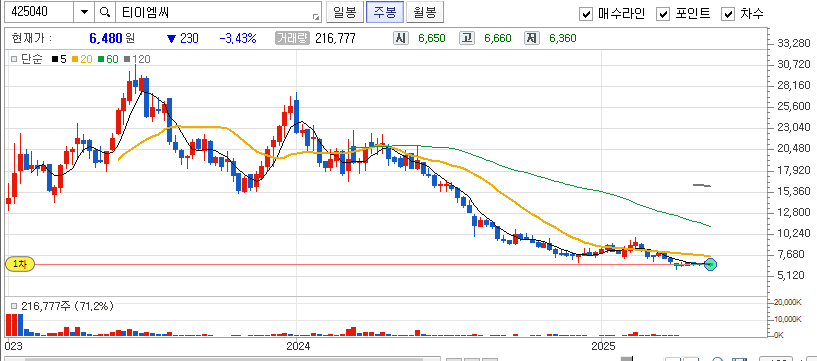
Task: Click the green 60-period MA legend
Action: 108,59
